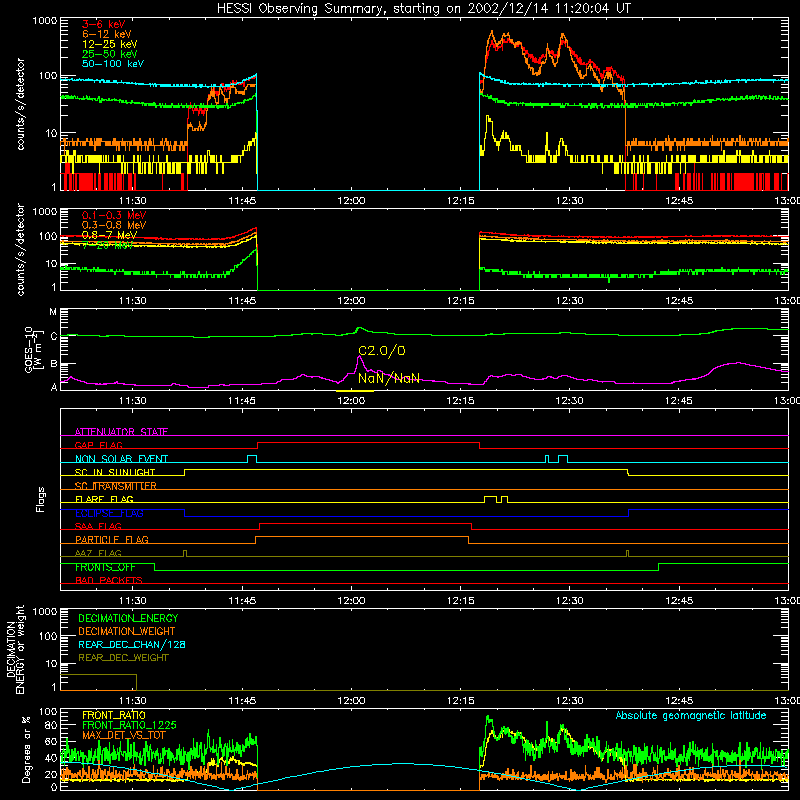Click the 12:30 tick label under the GOES panel
Image resolution: width=800 pixels, height=800 pixels.
coord(569,401)
